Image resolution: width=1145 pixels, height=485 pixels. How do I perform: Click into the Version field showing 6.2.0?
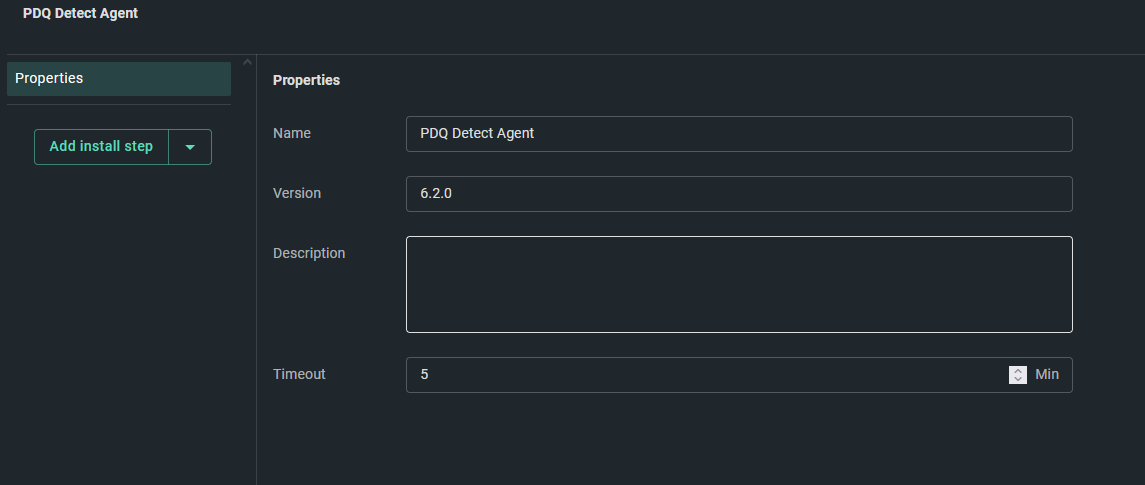pyautogui.click(x=739, y=194)
